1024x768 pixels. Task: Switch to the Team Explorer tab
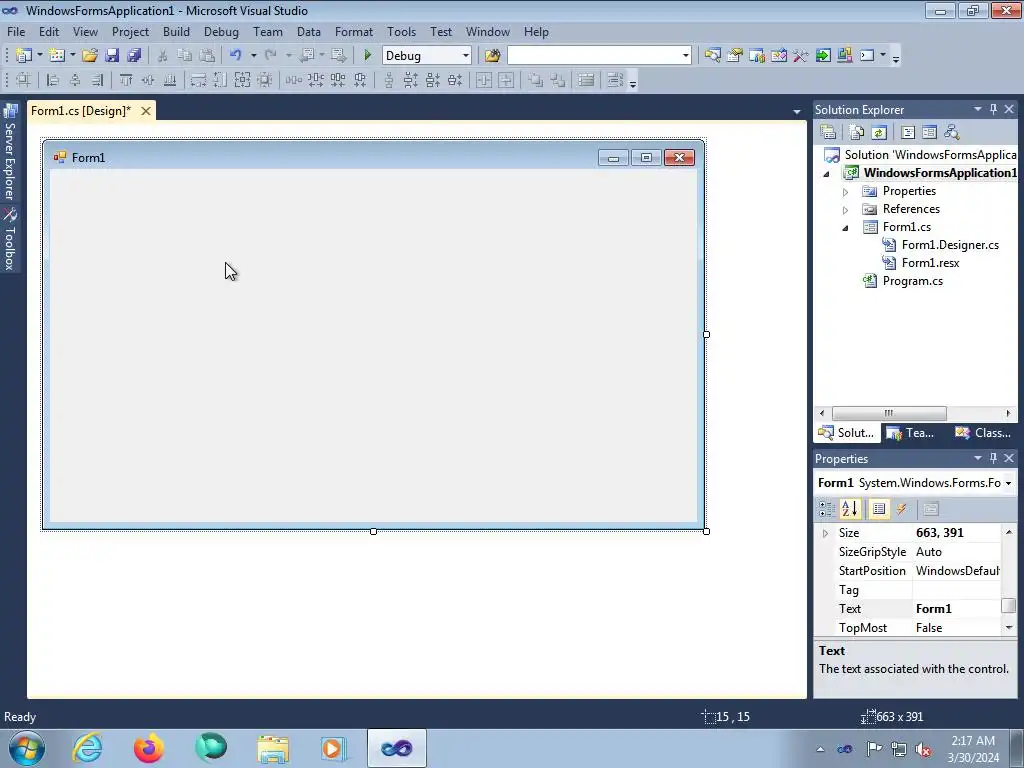coord(910,432)
